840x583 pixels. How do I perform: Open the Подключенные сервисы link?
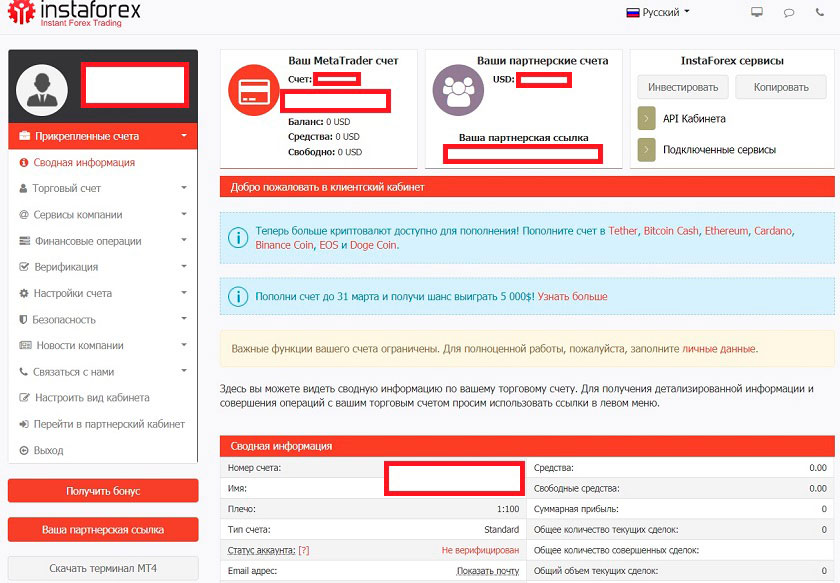[x=719, y=150]
